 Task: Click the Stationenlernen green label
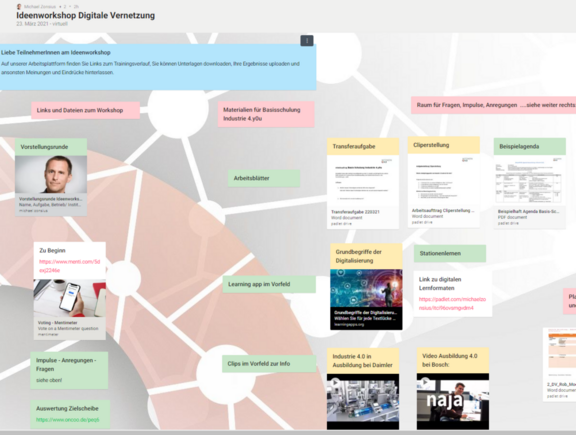click(450, 254)
